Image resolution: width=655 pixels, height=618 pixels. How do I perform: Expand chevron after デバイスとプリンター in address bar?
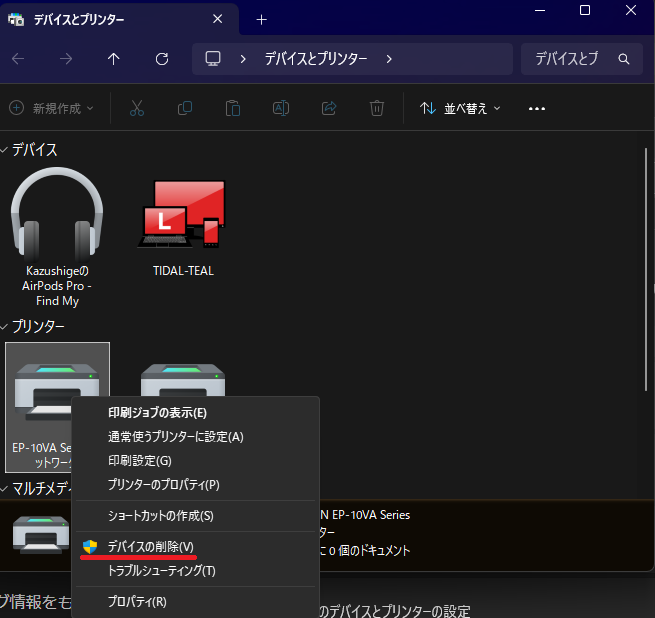(x=389, y=59)
